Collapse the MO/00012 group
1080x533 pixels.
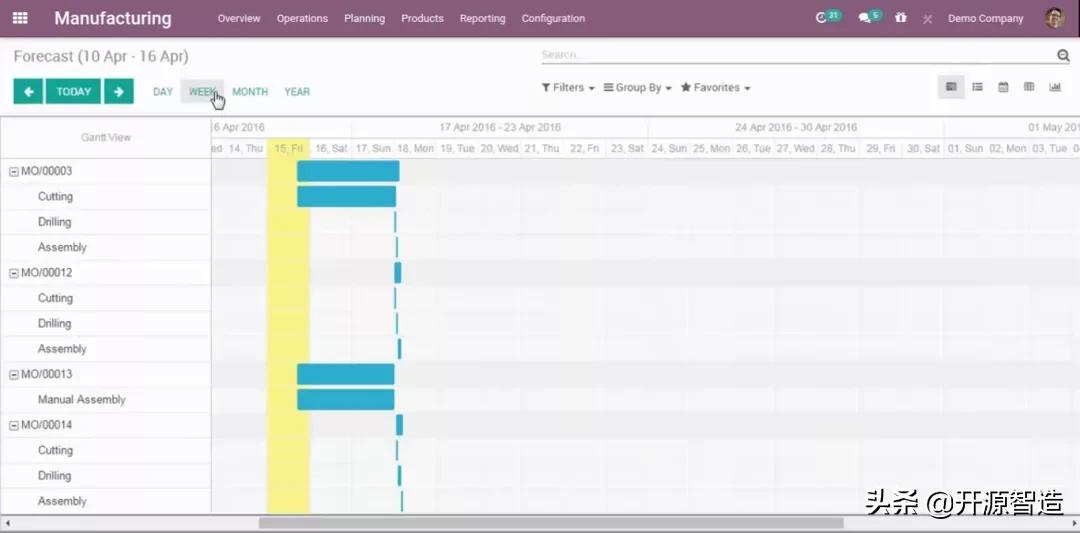[13, 273]
